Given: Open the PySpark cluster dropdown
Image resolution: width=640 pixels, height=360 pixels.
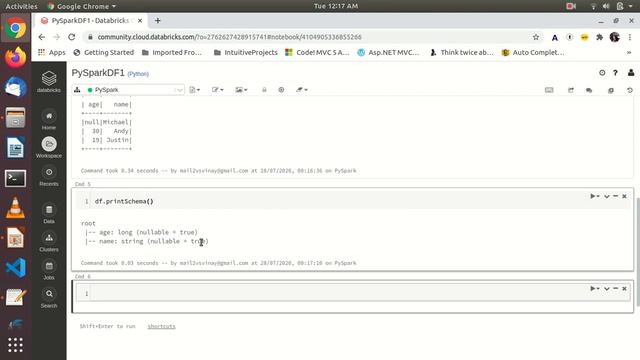Looking at the screenshot, I should coord(129,90).
